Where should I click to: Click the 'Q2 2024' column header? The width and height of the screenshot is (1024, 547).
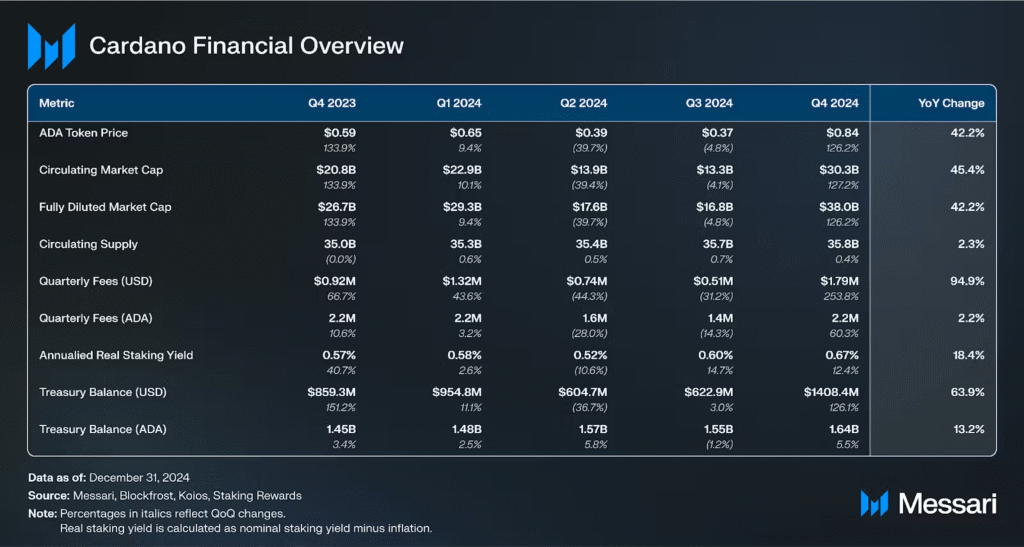click(x=585, y=103)
